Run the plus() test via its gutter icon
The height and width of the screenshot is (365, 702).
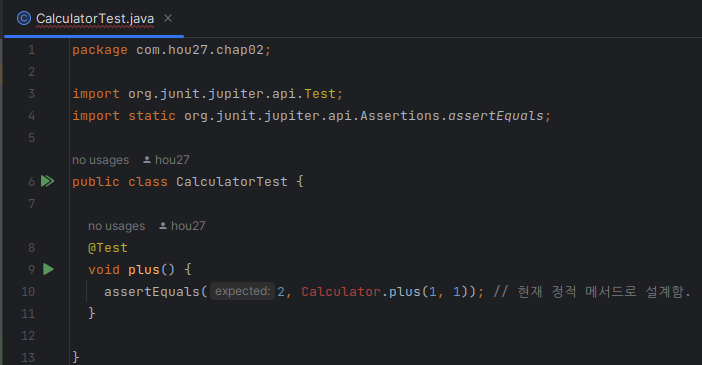point(48,269)
